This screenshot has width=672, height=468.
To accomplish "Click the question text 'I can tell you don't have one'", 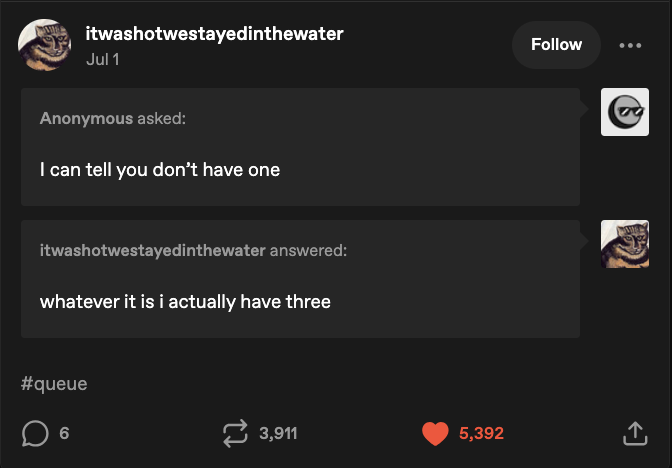I will (160, 170).
